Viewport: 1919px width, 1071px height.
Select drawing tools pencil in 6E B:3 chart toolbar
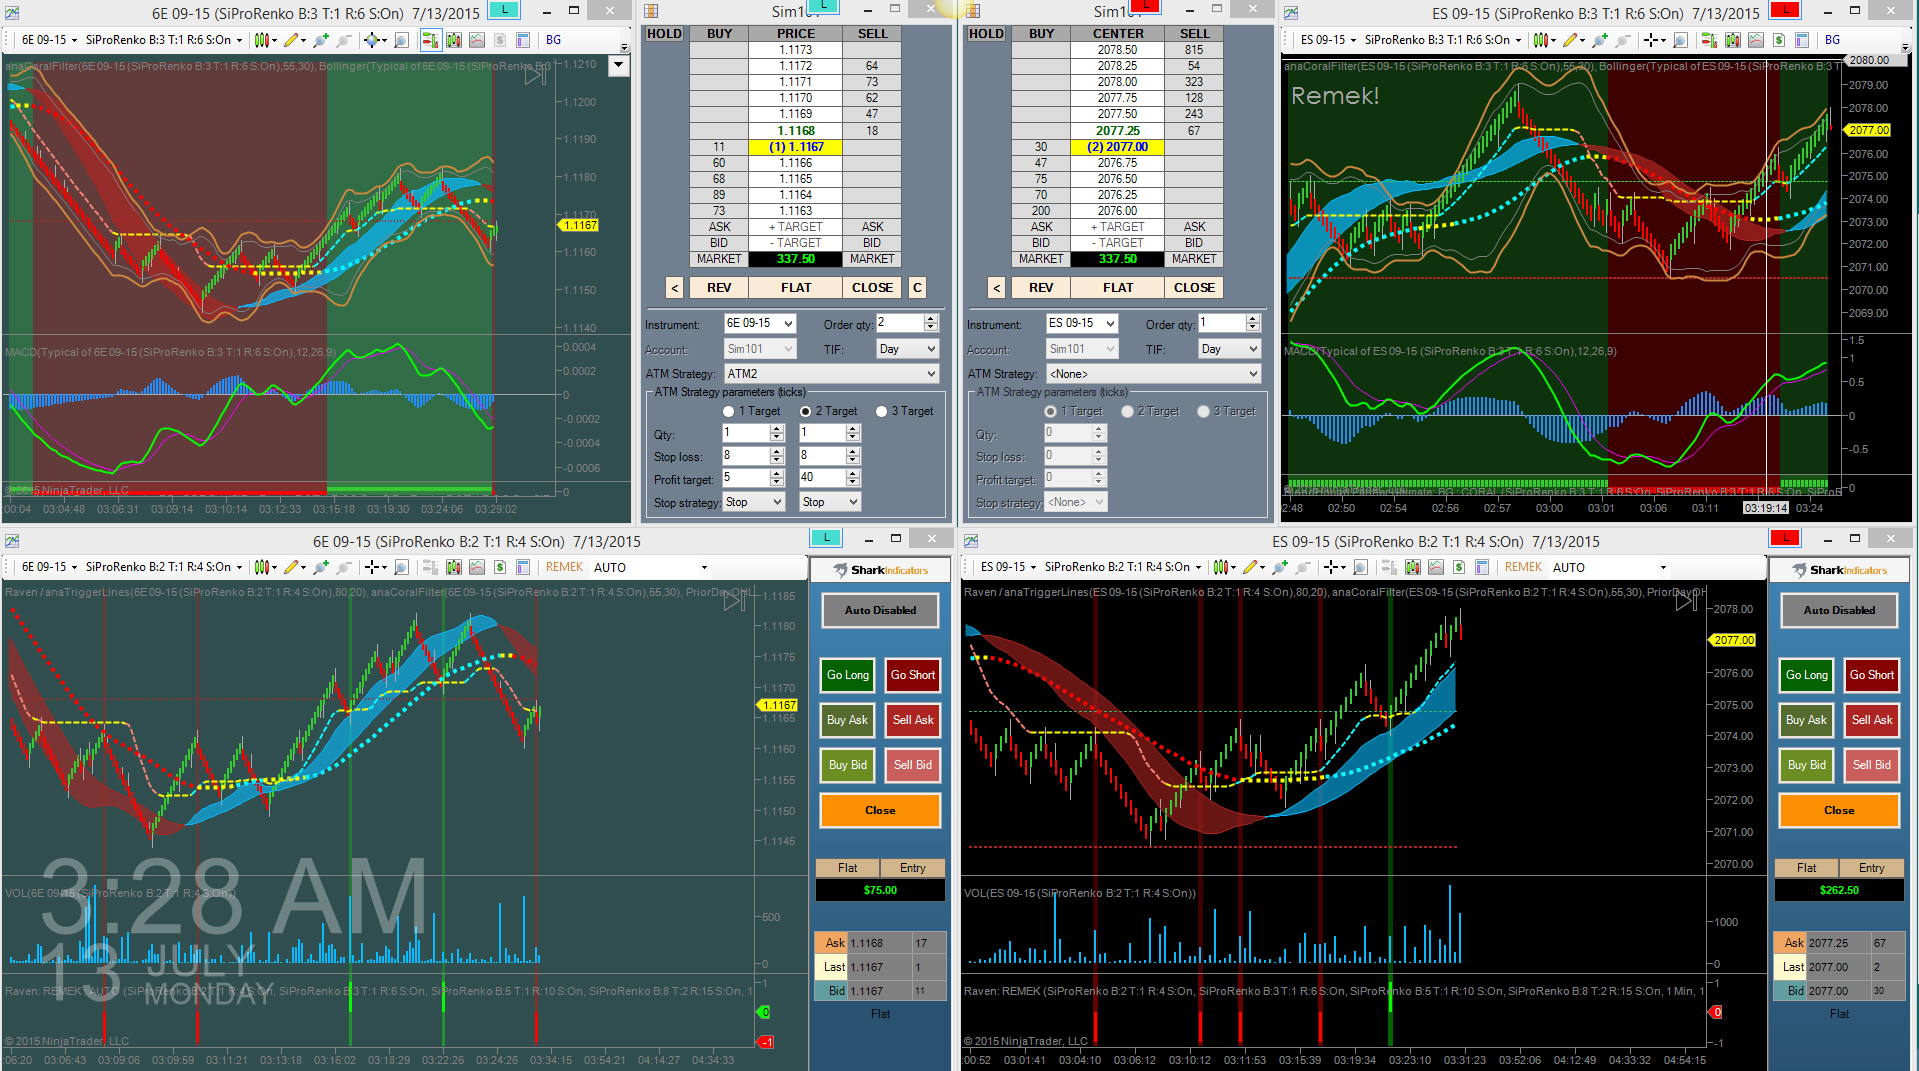292,40
